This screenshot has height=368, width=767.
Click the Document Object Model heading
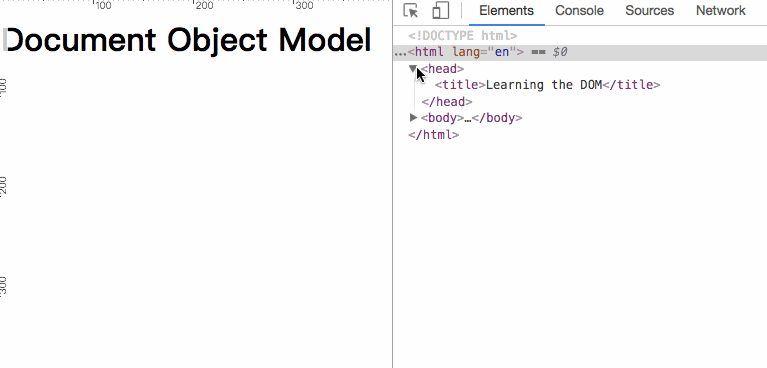pos(187,40)
